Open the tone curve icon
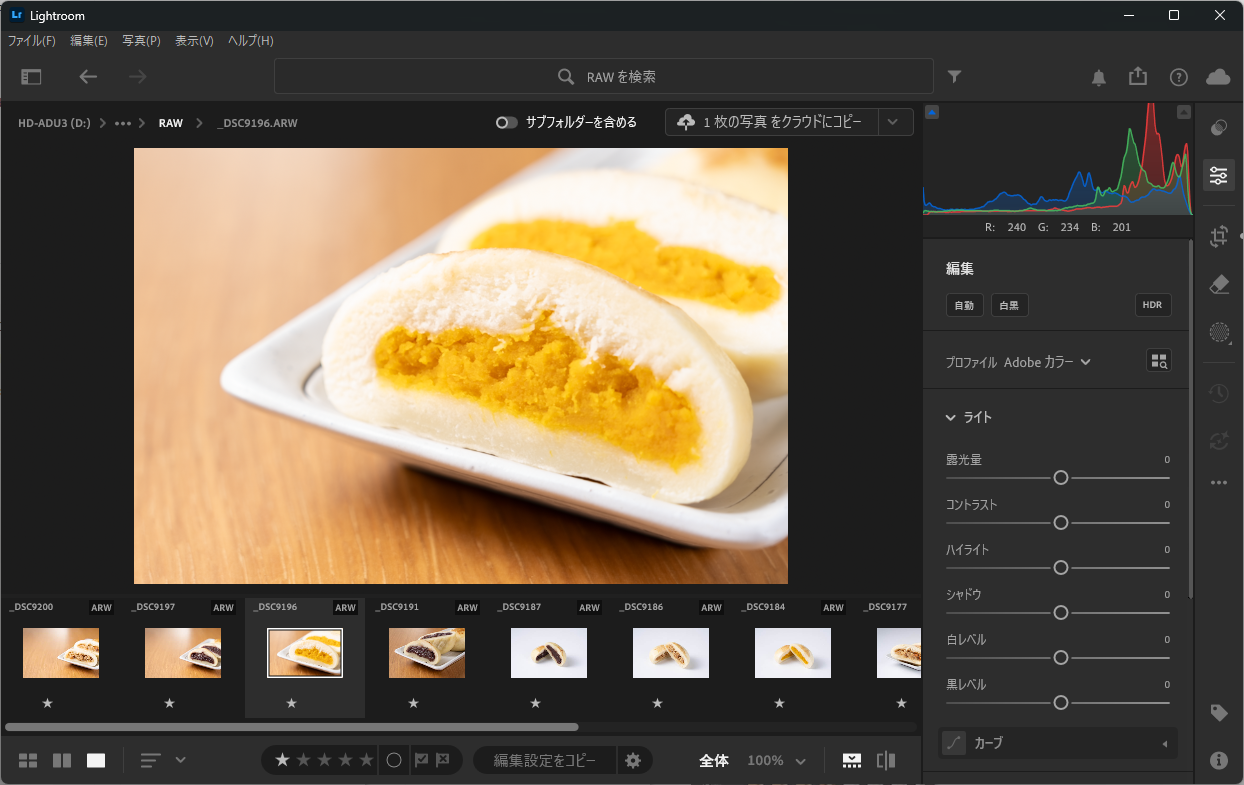1244x785 pixels. click(954, 743)
